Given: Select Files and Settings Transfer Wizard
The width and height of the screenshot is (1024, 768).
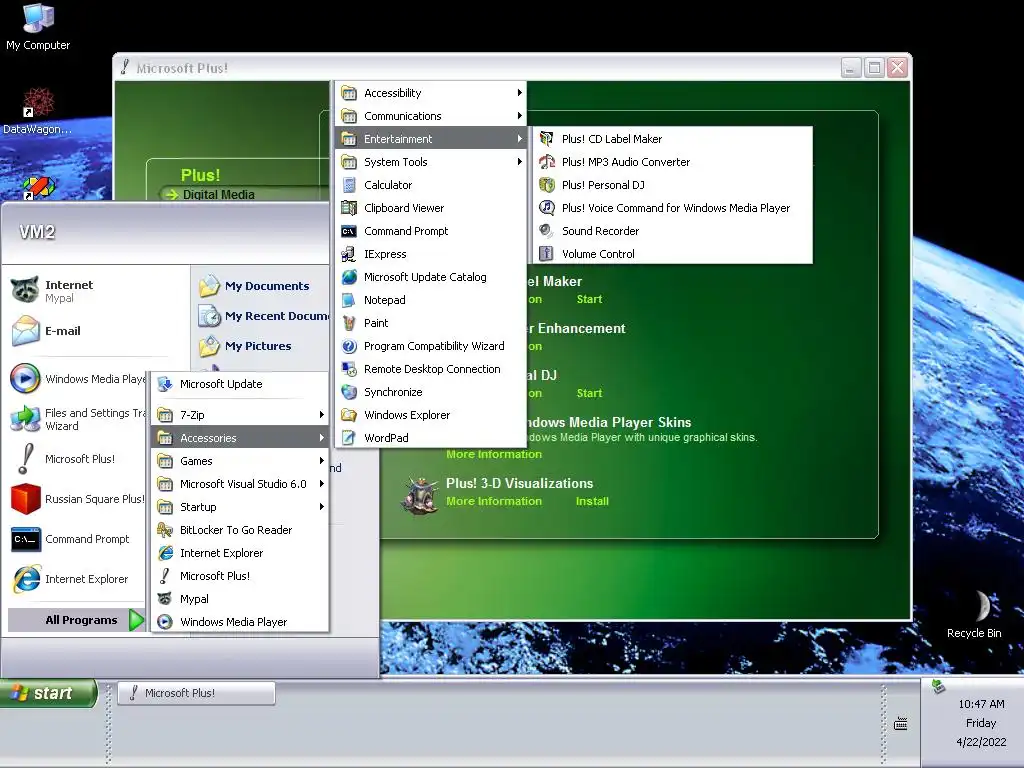Looking at the screenshot, I should point(76,419).
